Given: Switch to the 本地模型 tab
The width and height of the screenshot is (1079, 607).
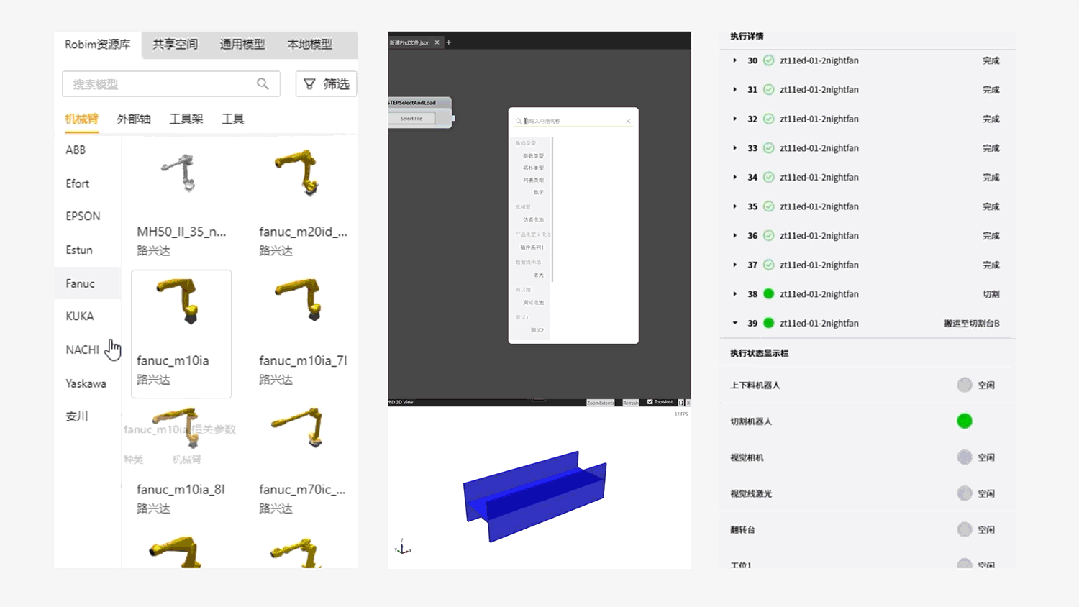Looking at the screenshot, I should [309, 44].
